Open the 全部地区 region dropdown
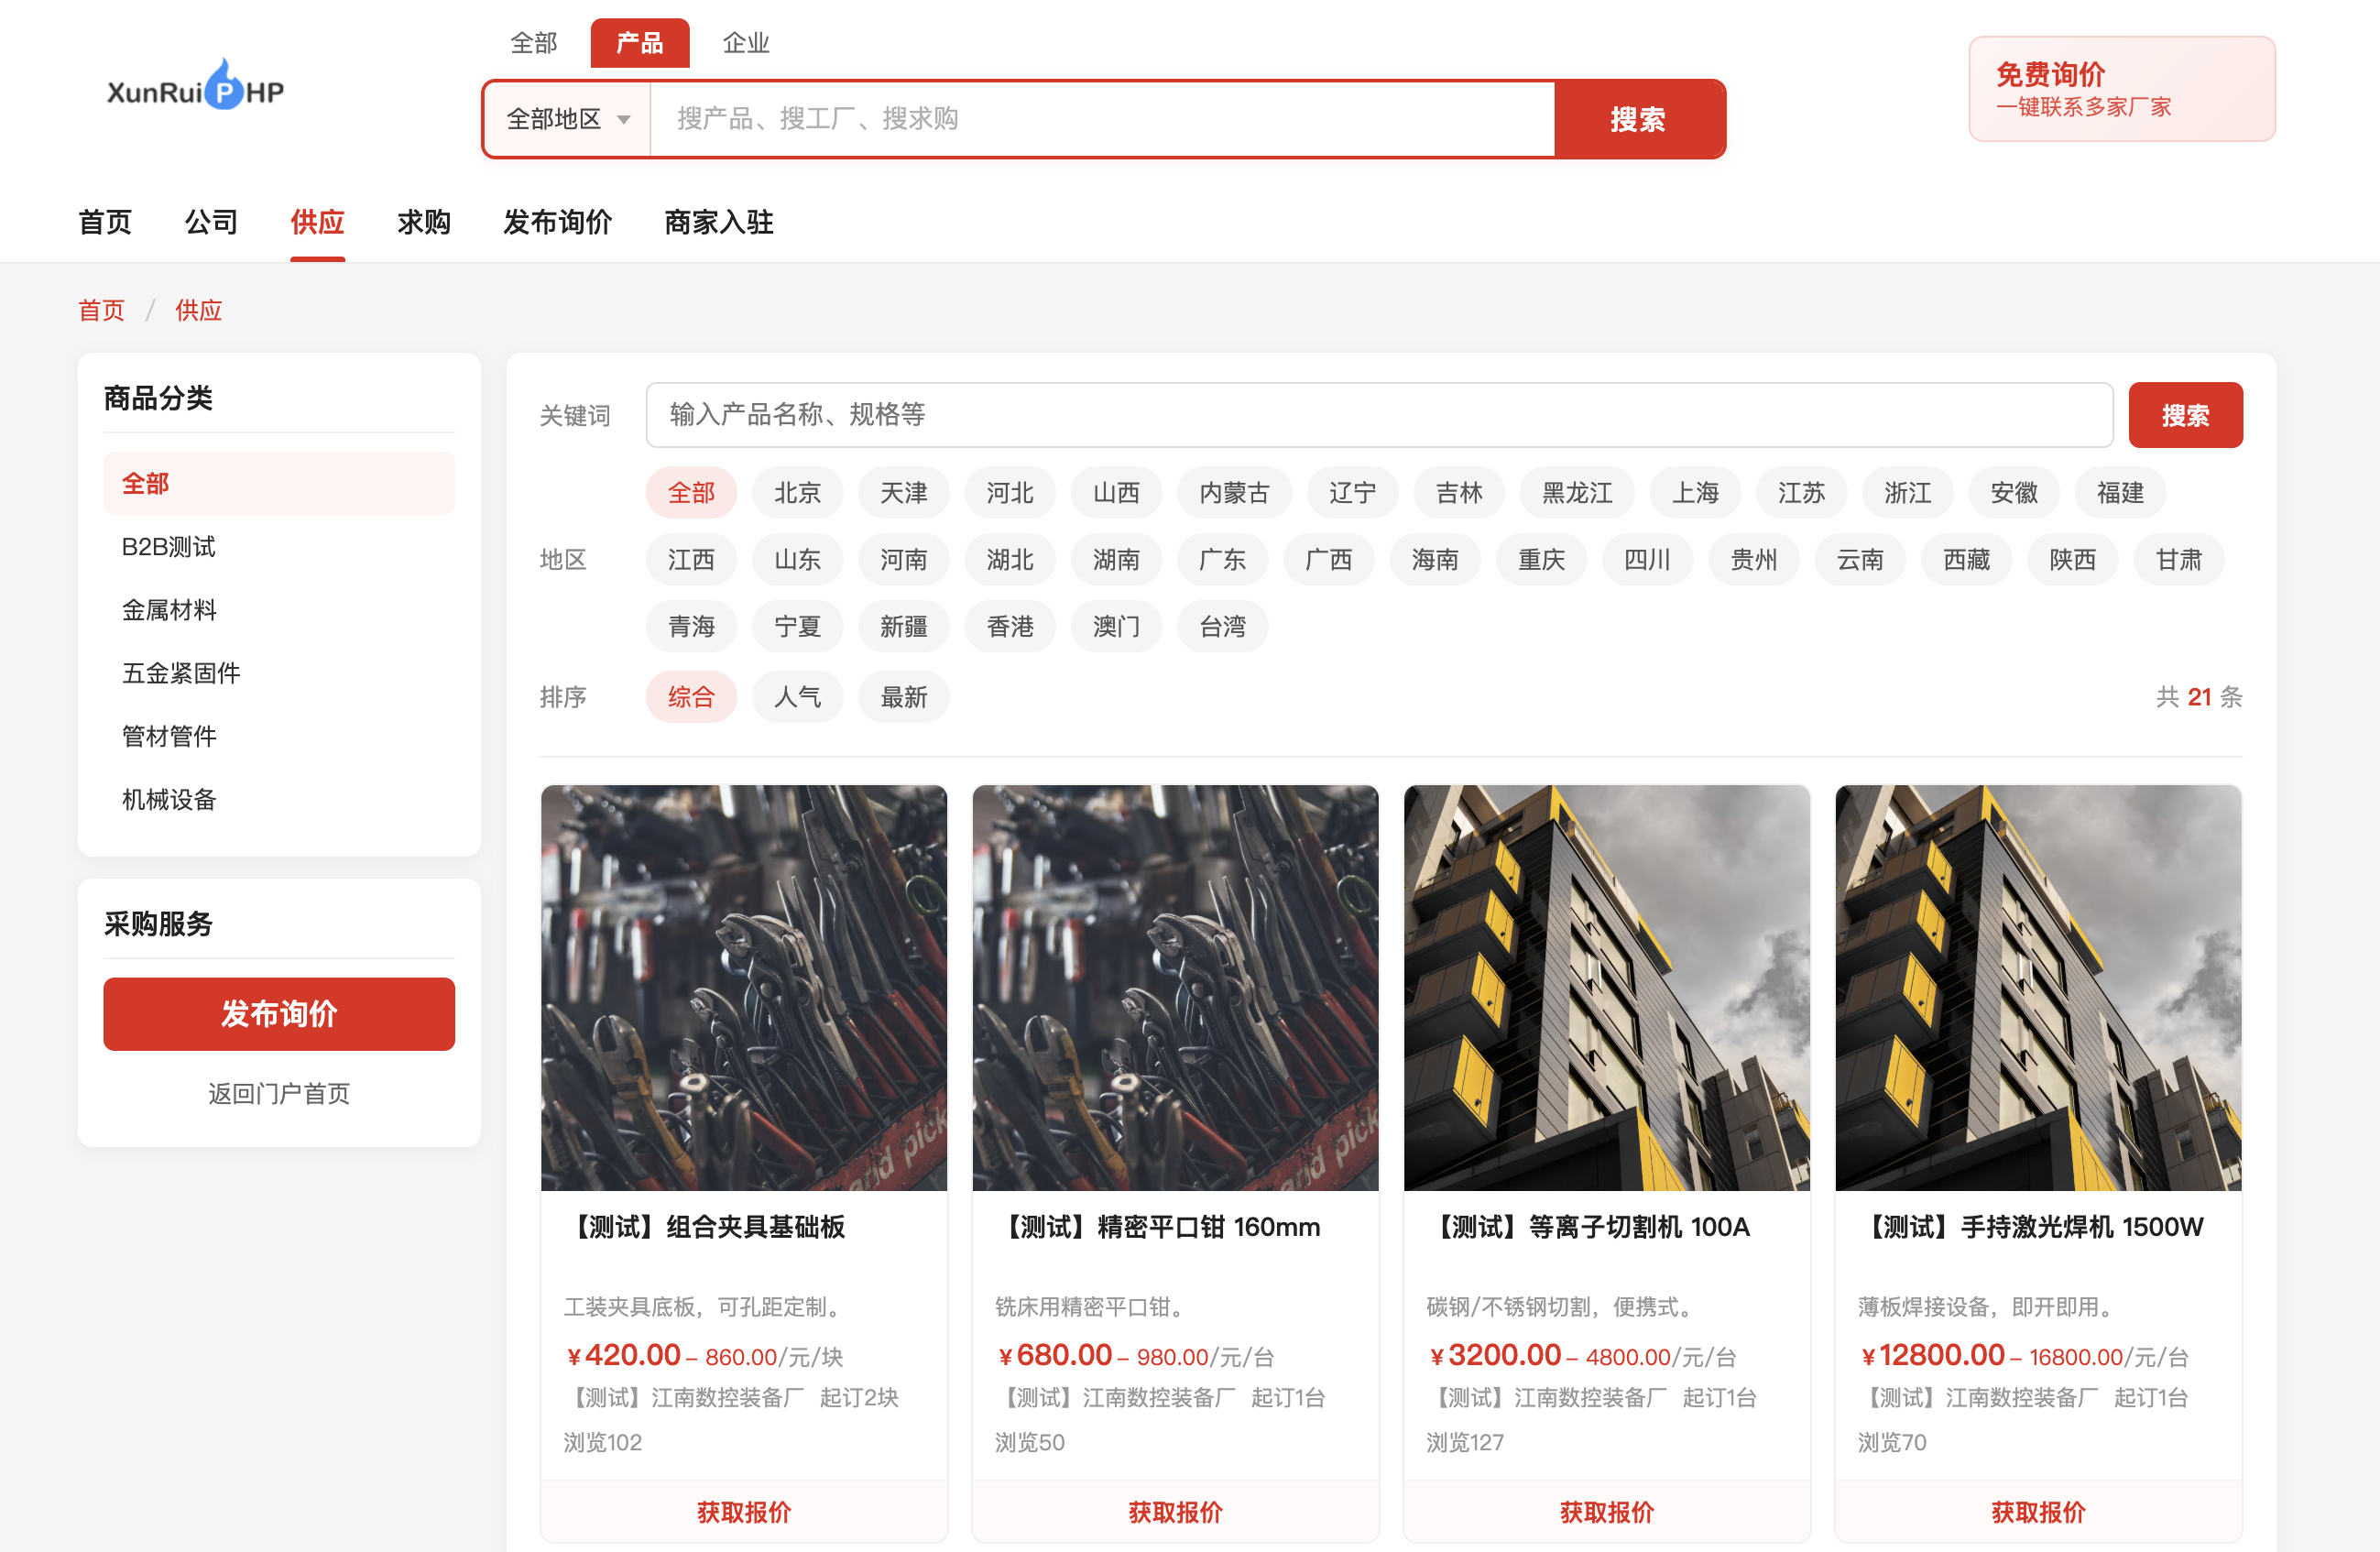The height and width of the screenshot is (1552, 2380). click(x=568, y=119)
